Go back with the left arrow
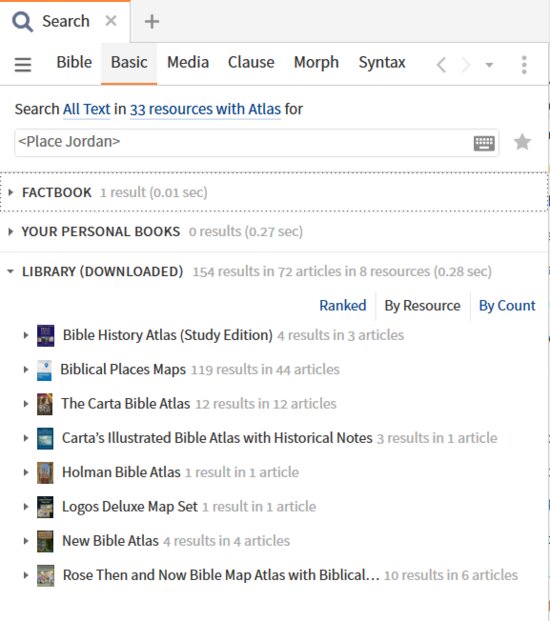This screenshot has width=550, height=621. coord(441,65)
